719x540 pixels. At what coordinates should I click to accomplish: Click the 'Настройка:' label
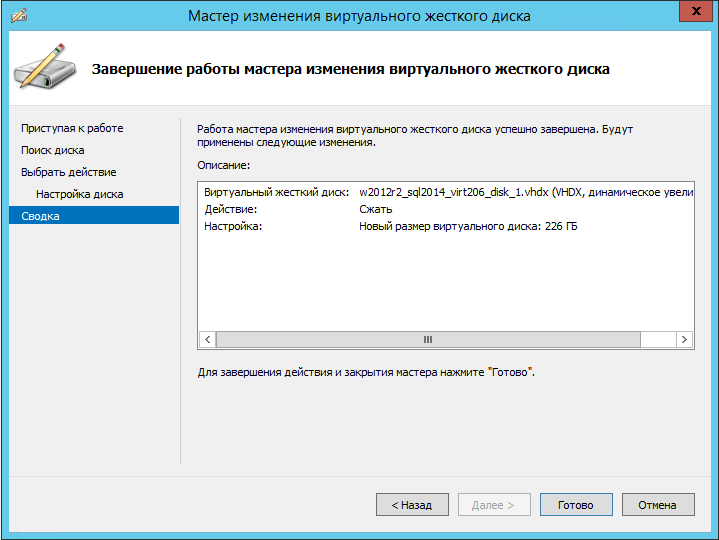coord(233,226)
